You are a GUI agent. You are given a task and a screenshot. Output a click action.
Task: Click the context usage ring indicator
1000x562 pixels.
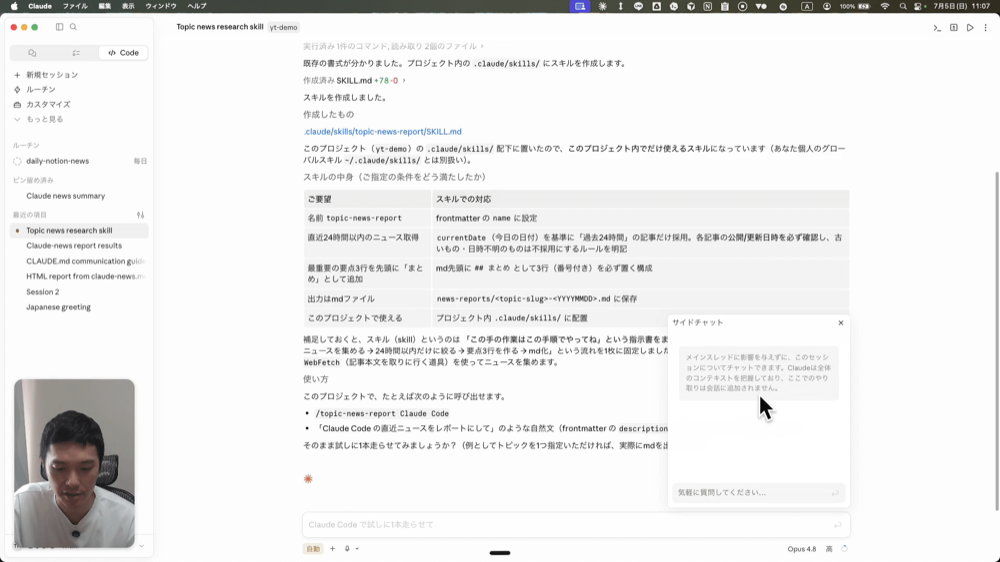844,549
